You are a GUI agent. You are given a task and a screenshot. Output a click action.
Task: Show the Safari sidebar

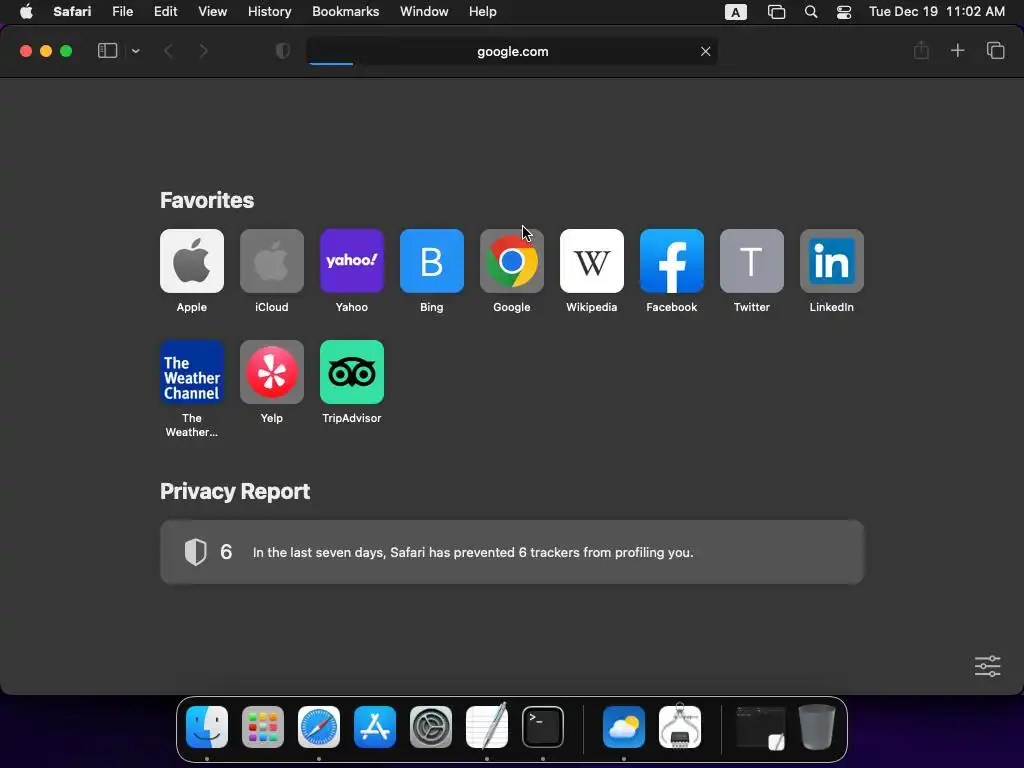[107, 51]
